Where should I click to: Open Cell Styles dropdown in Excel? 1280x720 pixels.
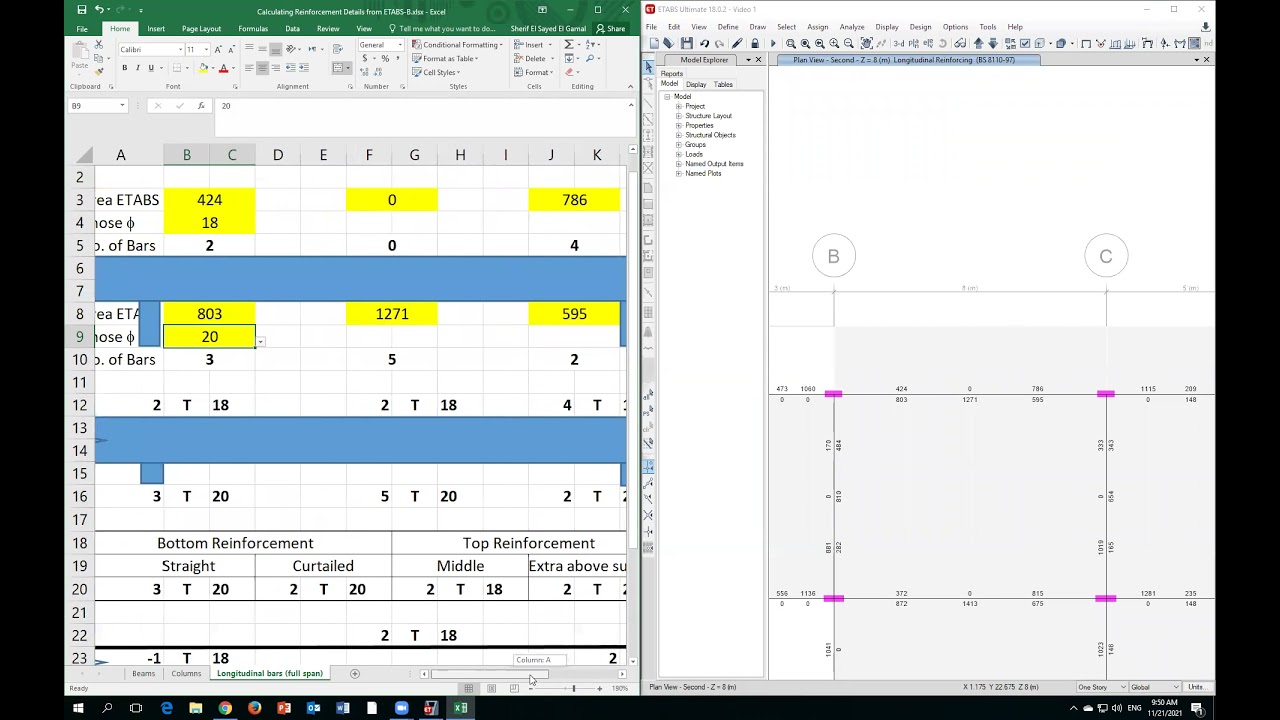coord(436,72)
